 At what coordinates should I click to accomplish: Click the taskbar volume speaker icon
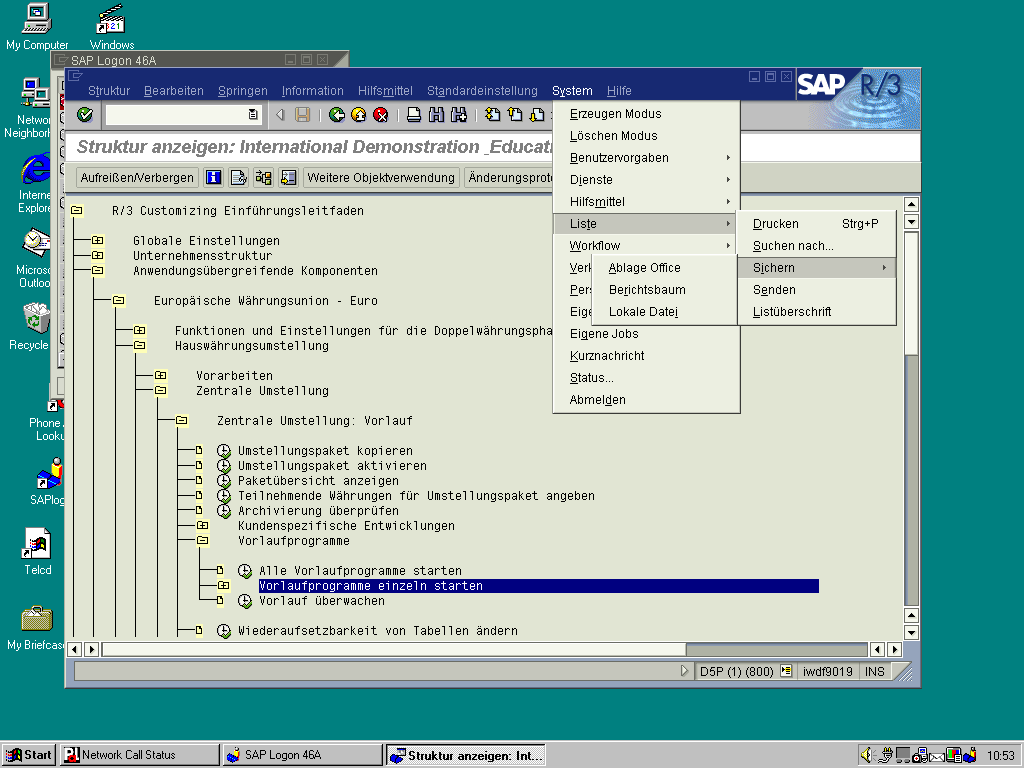[867, 755]
